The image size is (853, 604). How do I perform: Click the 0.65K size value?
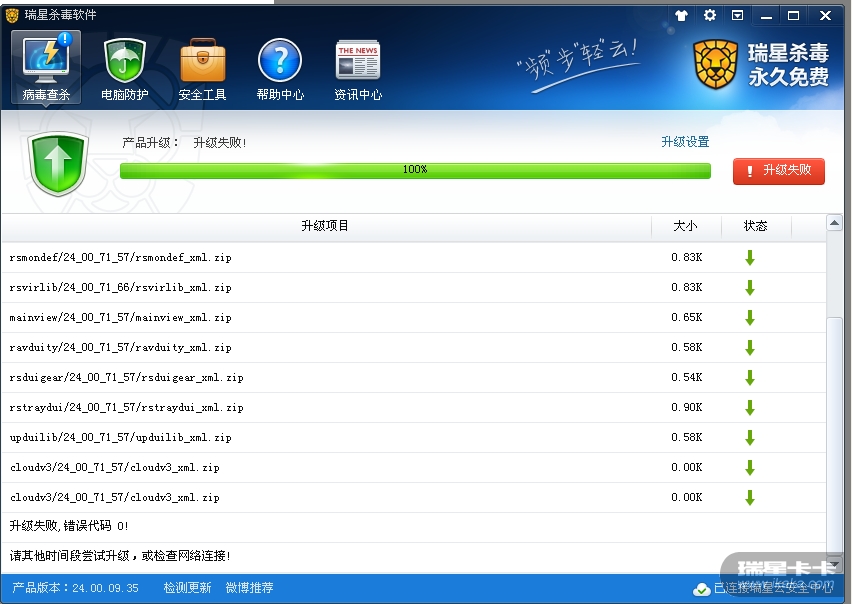point(687,317)
